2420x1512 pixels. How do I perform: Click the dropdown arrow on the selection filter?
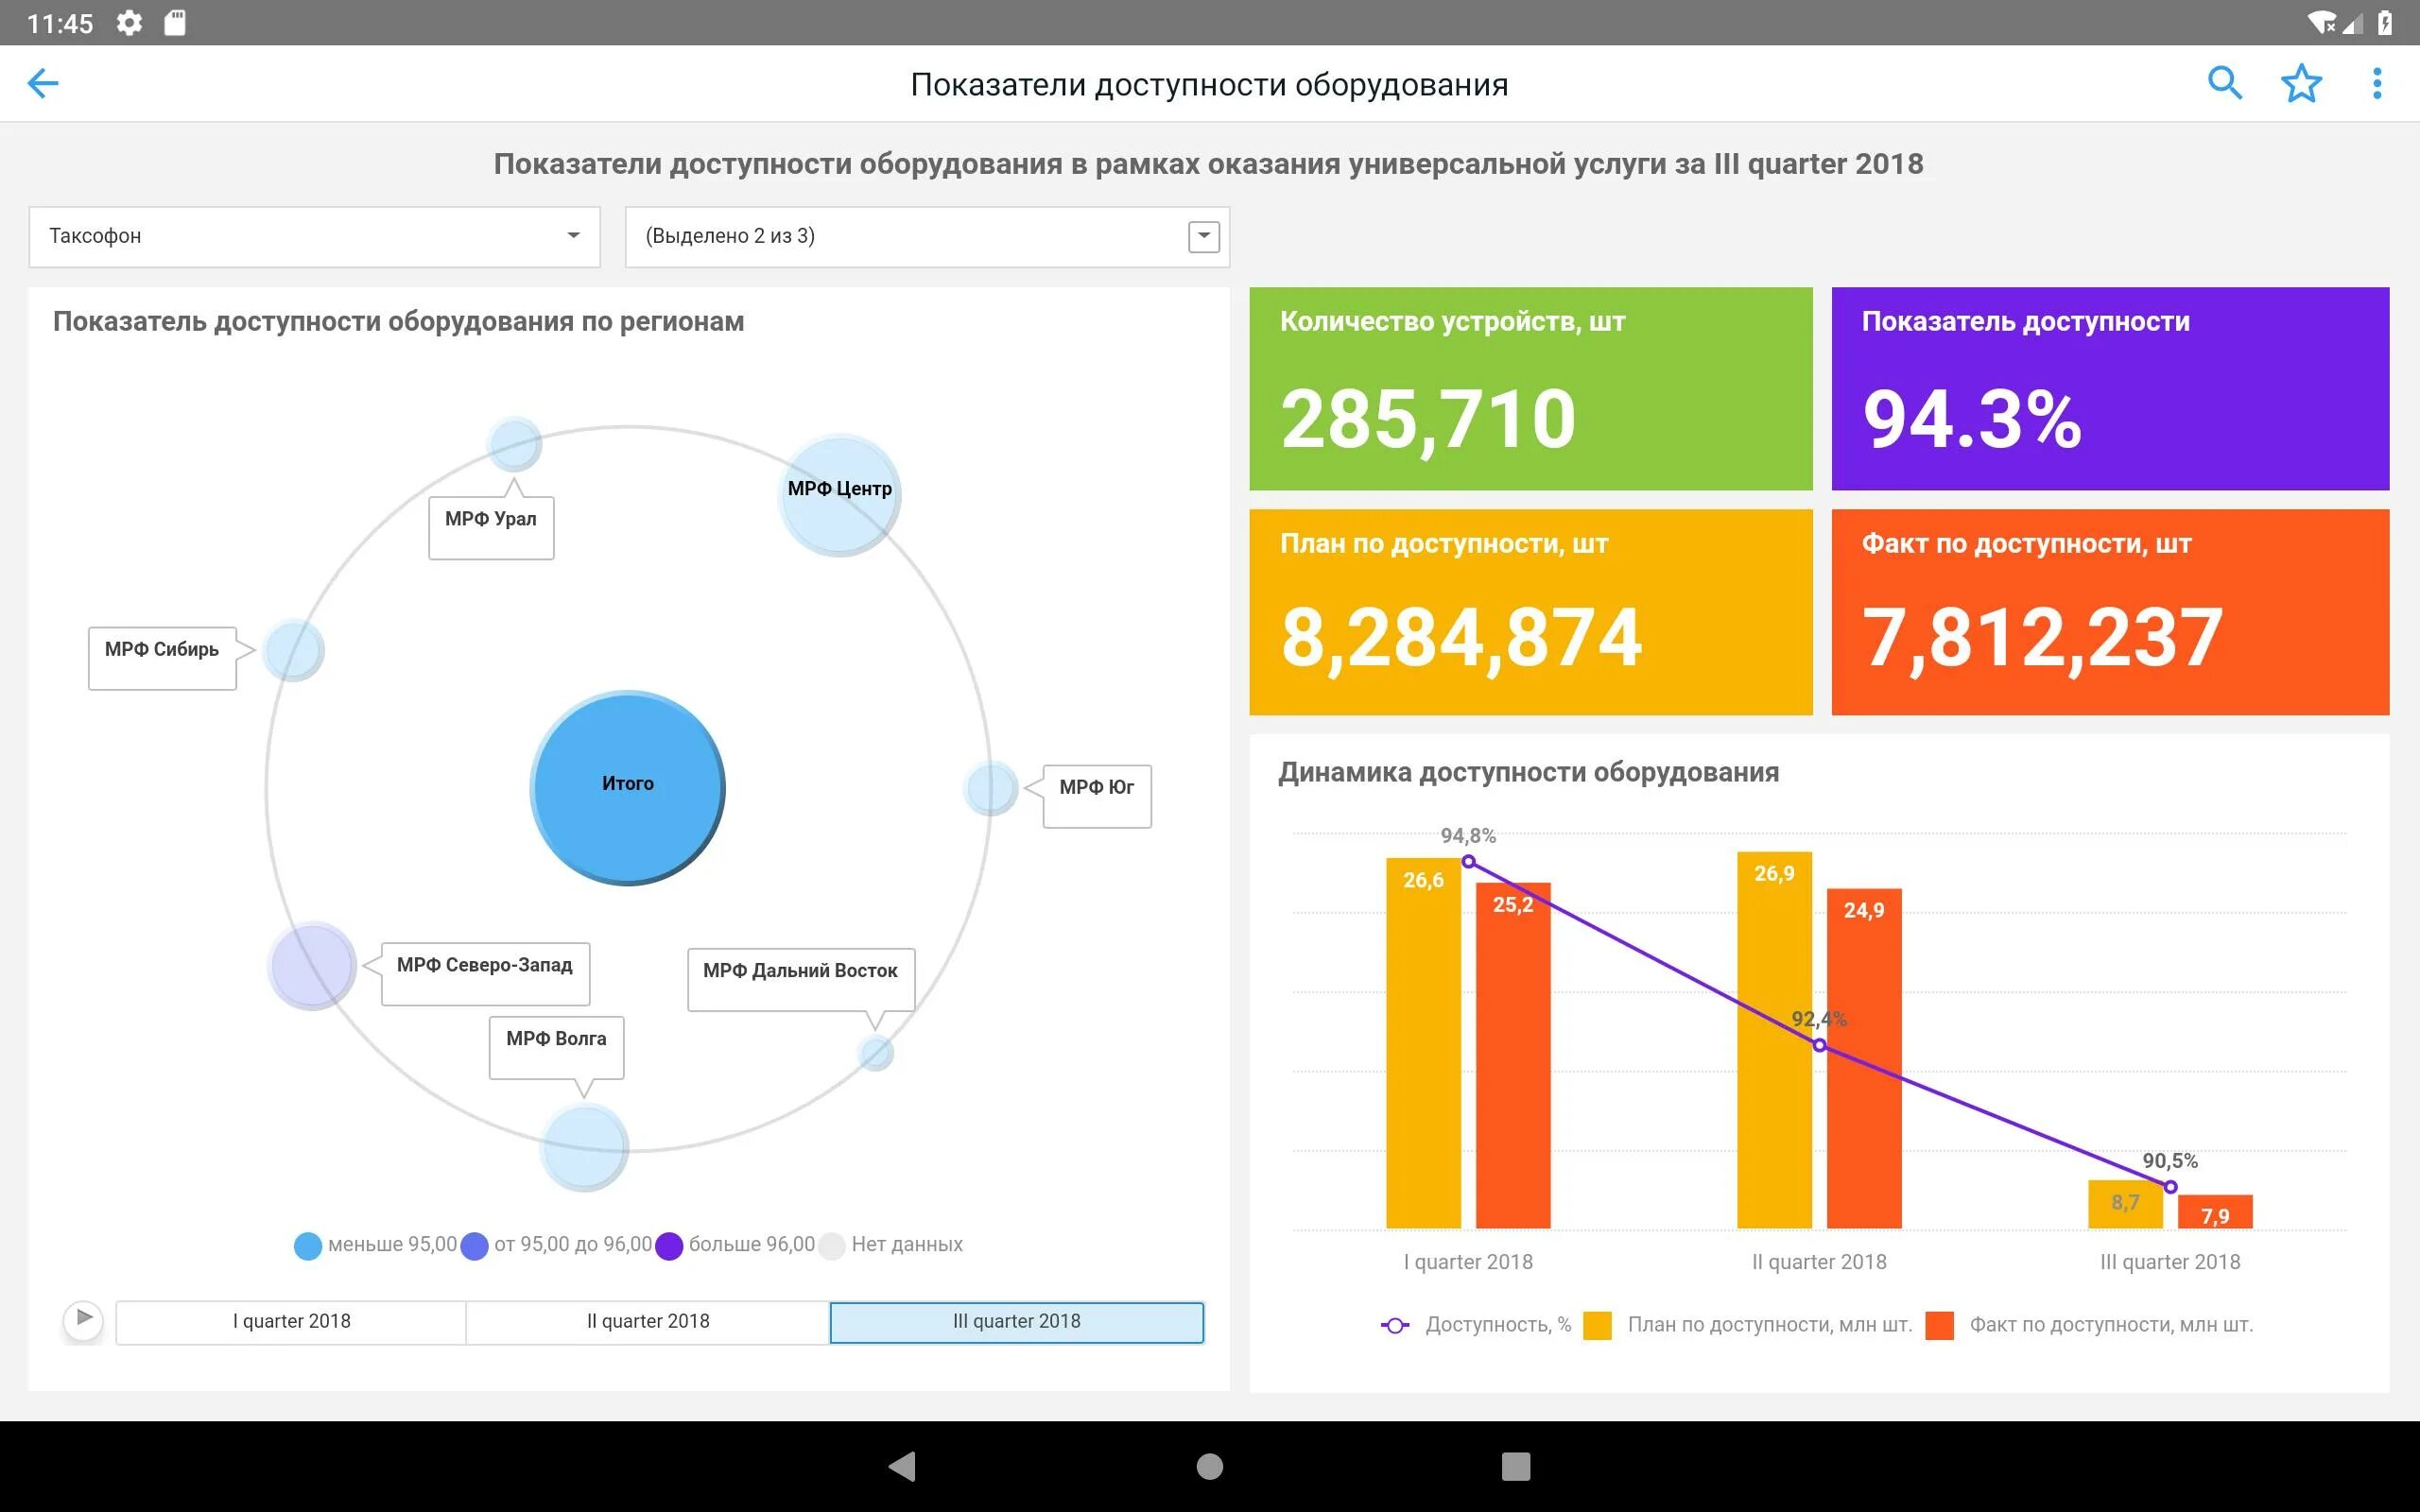point(1202,236)
